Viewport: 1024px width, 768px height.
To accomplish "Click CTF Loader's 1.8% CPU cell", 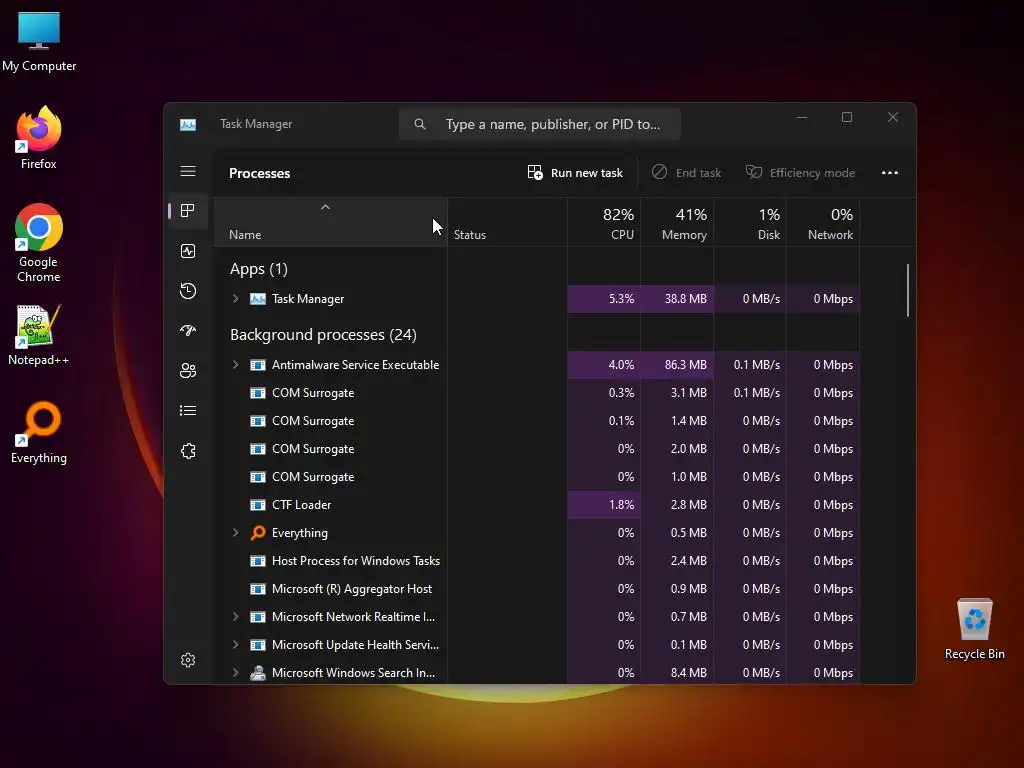I will click(604, 505).
